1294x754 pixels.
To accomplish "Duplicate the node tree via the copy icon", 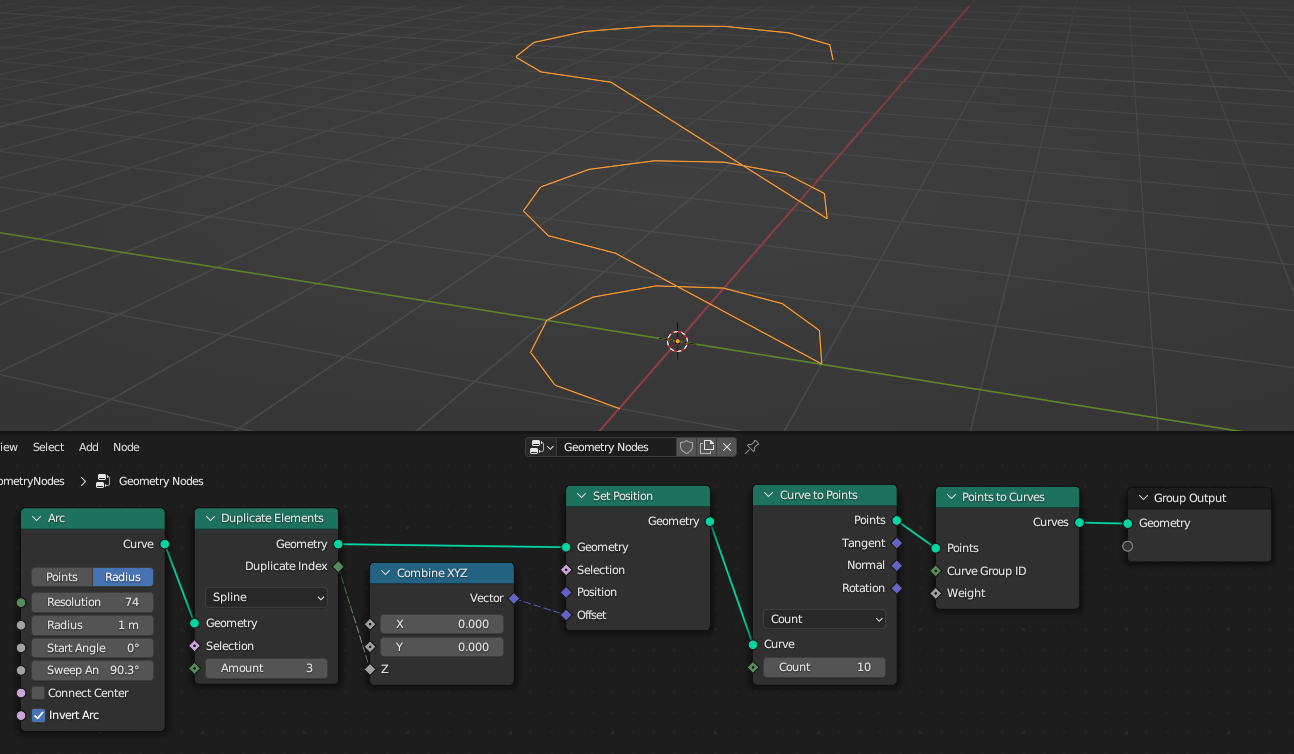I will tap(706, 446).
